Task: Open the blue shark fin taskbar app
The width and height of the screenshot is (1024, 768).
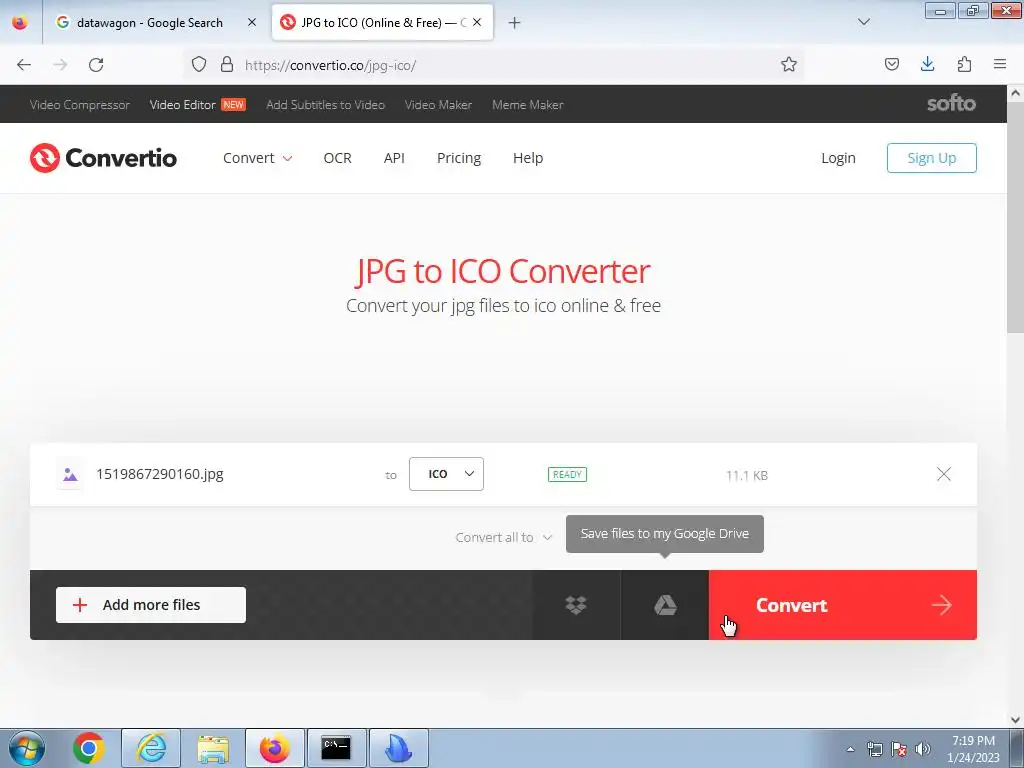Action: click(x=398, y=748)
